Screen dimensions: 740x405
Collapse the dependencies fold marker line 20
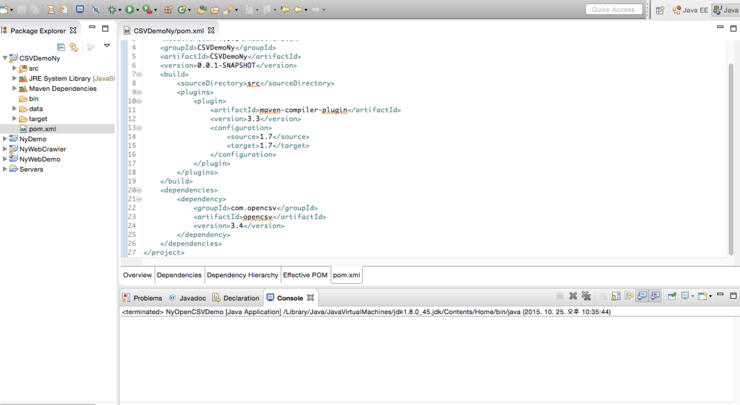point(139,190)
